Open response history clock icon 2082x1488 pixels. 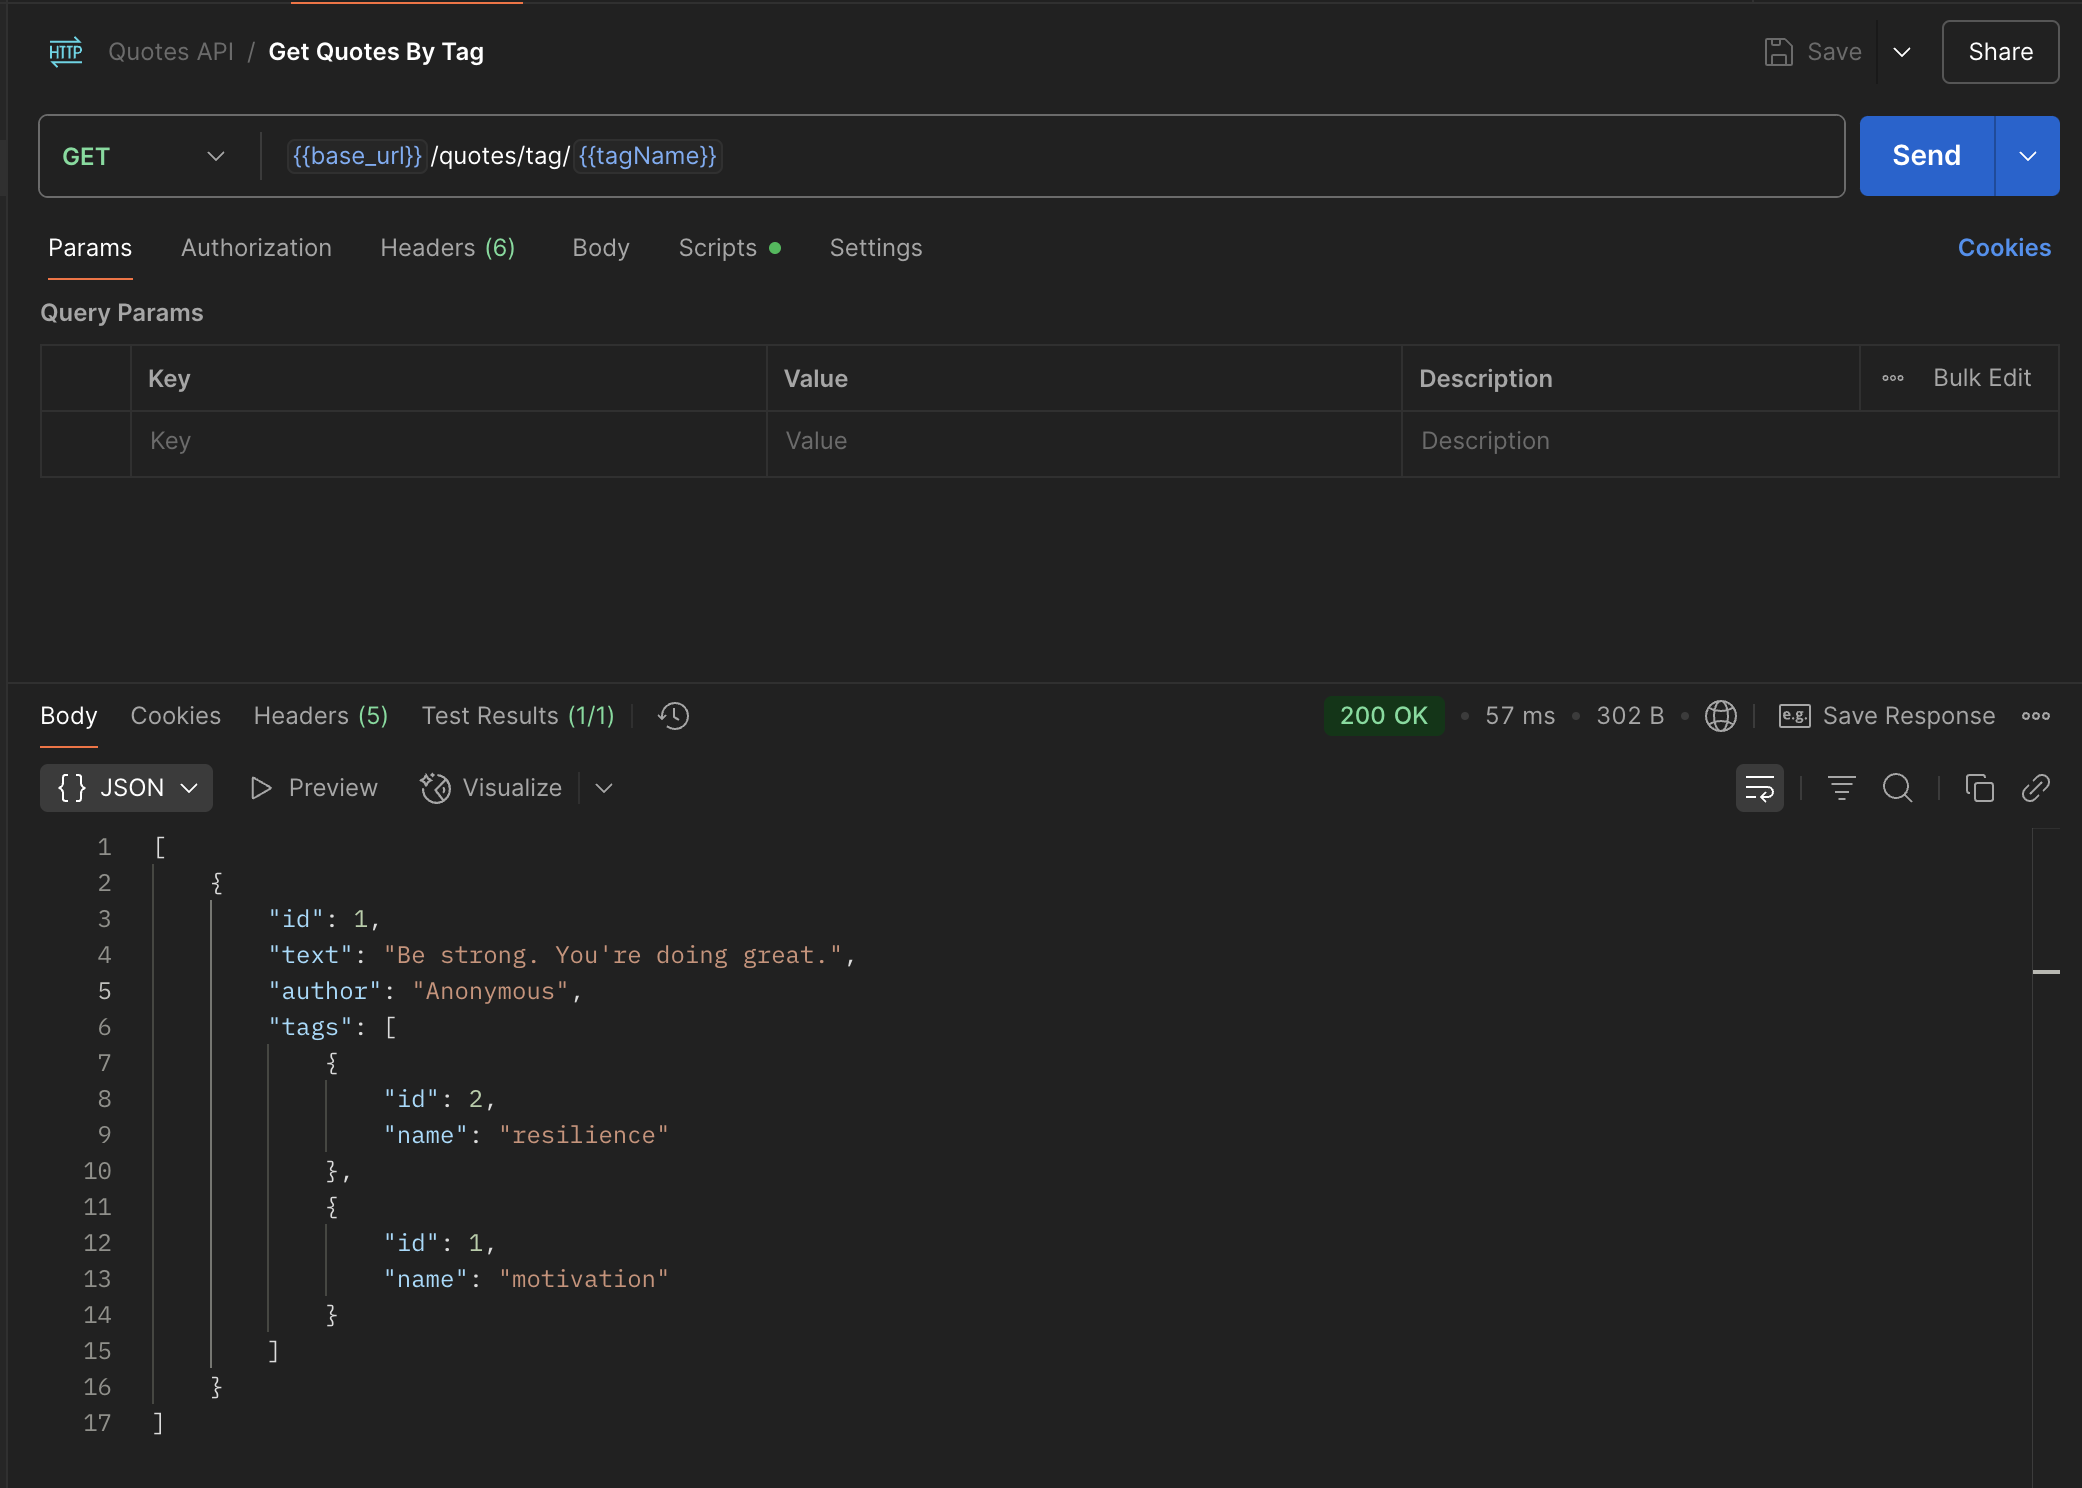(674, 716)
